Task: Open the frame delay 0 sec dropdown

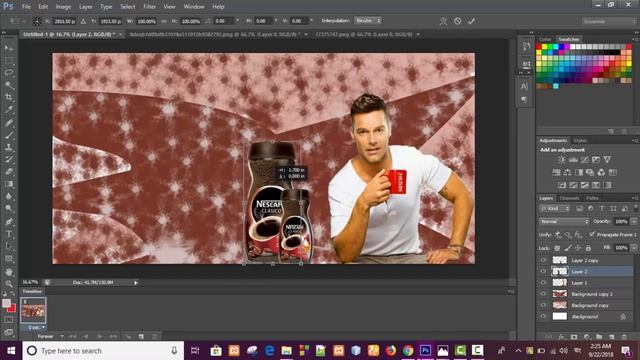Action: [x=36, y=327]
